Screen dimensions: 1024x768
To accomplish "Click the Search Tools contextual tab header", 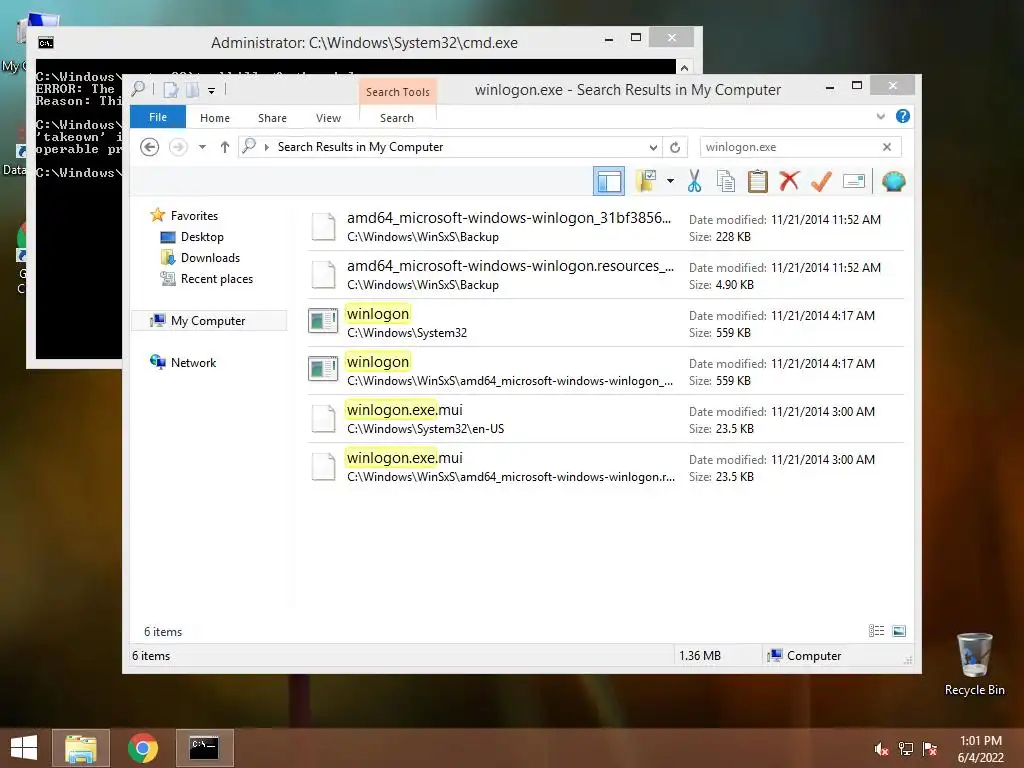I will point(398,91).
